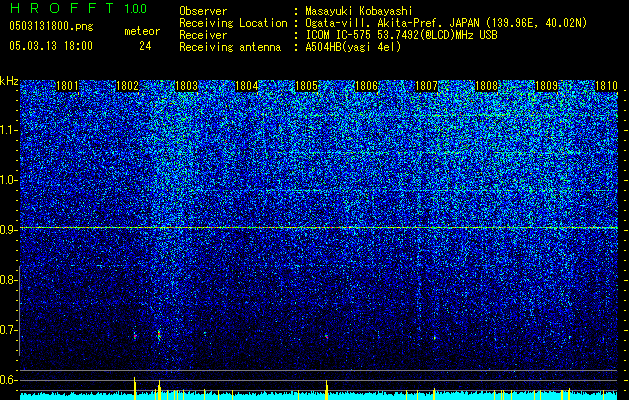Image resolution: width=629 pixels, height=400 pixels.
Task: Click the ICOM IC-575 receiver text
Action: (401, 35)
